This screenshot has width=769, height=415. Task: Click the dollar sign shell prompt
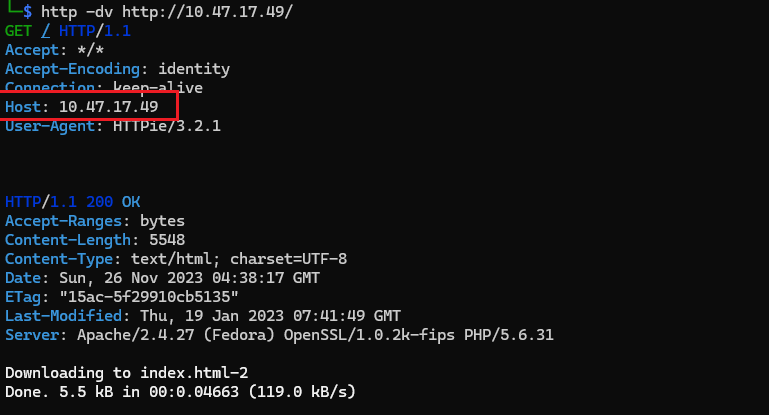[27, 12]
